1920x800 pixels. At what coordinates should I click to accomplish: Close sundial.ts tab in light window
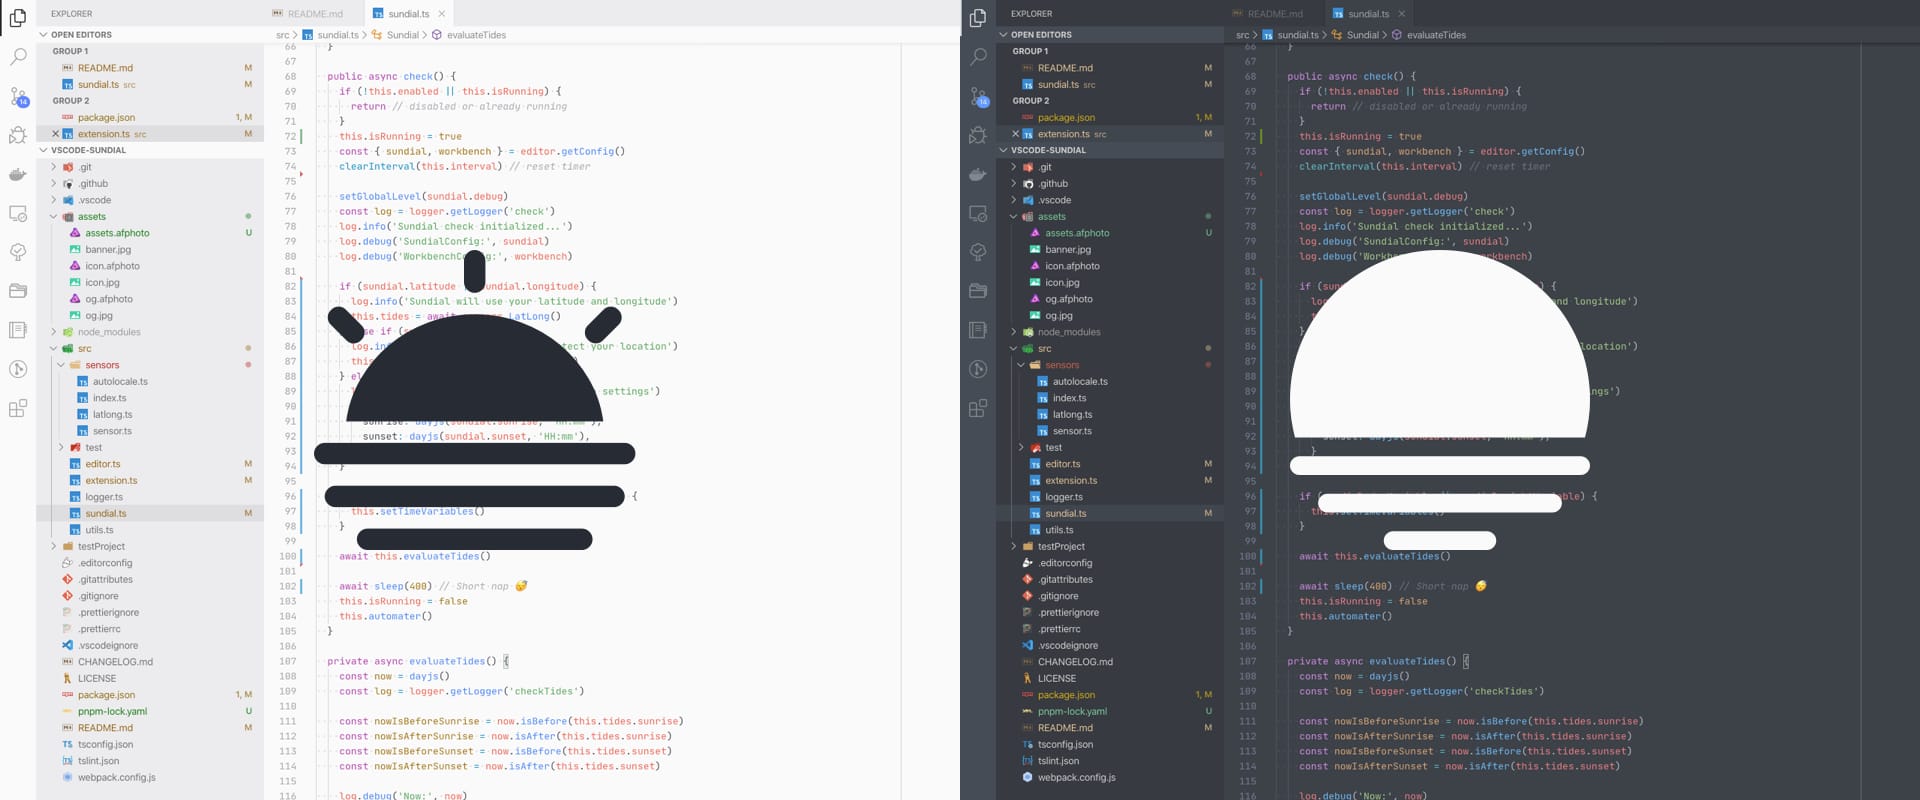click(442, 14)
